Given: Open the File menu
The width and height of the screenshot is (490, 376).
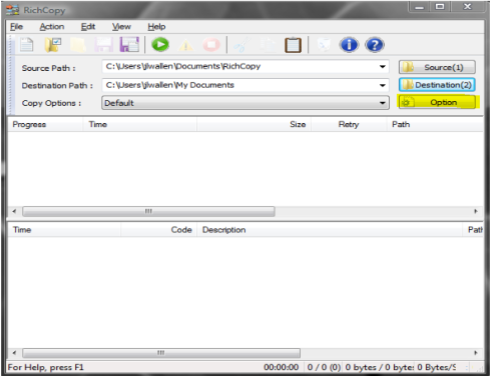Looking at the screenshot, I should tap(16, 27).
